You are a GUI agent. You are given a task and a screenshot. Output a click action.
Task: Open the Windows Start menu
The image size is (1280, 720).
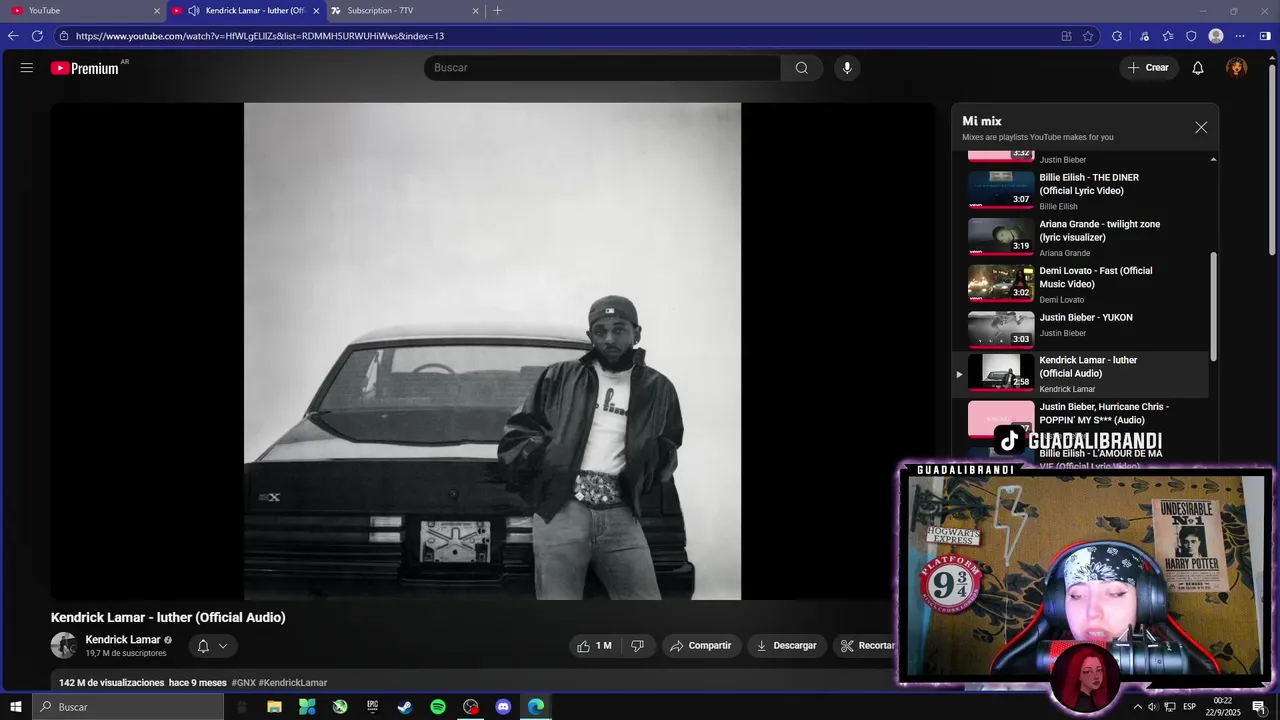coord(16,707)
